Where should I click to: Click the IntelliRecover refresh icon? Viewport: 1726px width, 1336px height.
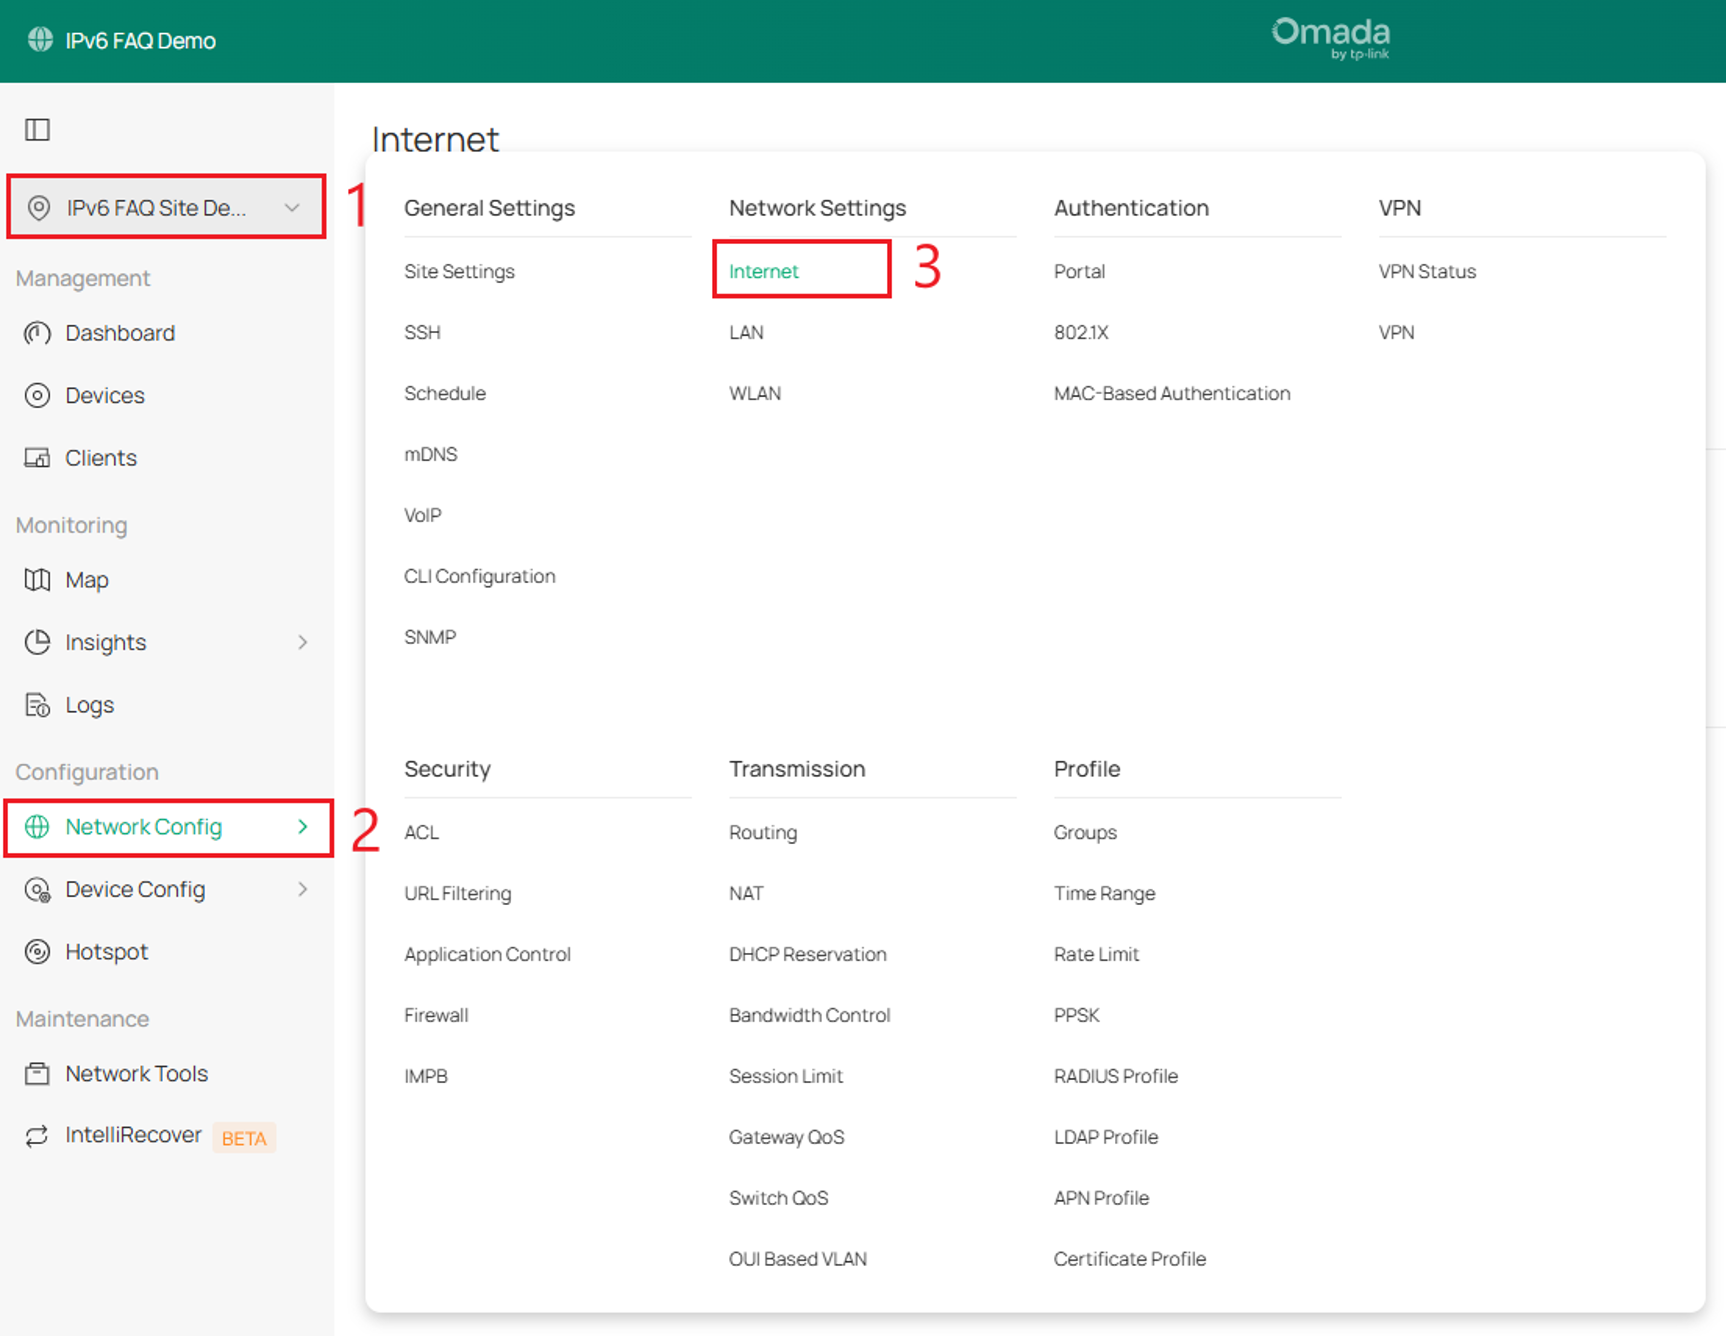(37, 1136)
